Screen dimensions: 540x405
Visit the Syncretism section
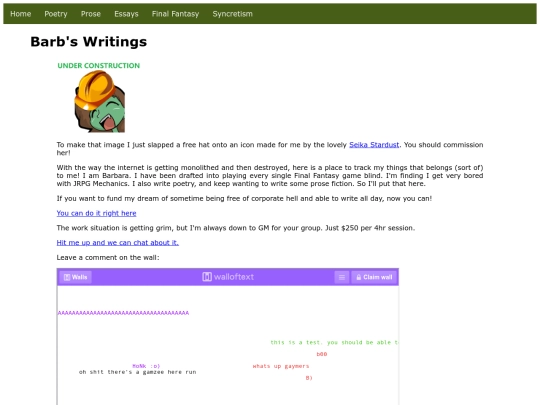click(232, 14)
